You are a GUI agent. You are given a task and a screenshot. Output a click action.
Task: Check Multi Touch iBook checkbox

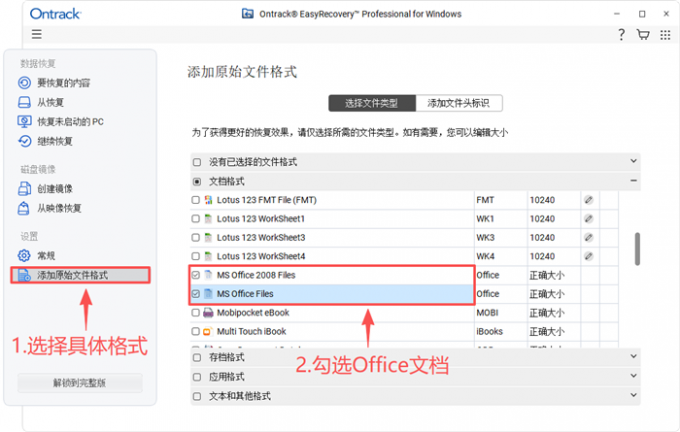coord(196,331)
